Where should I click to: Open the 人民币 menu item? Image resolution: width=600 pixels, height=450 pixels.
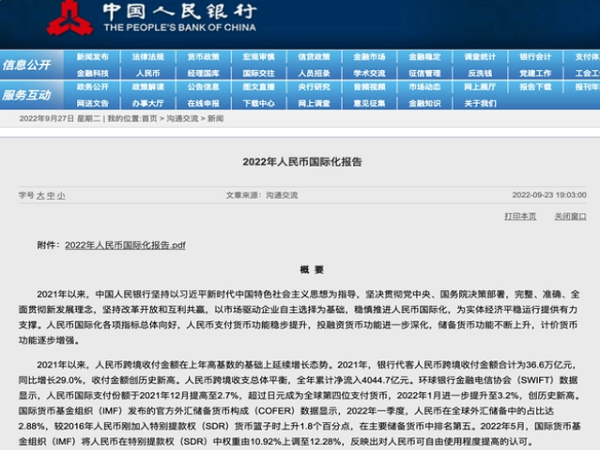[148, 73]
